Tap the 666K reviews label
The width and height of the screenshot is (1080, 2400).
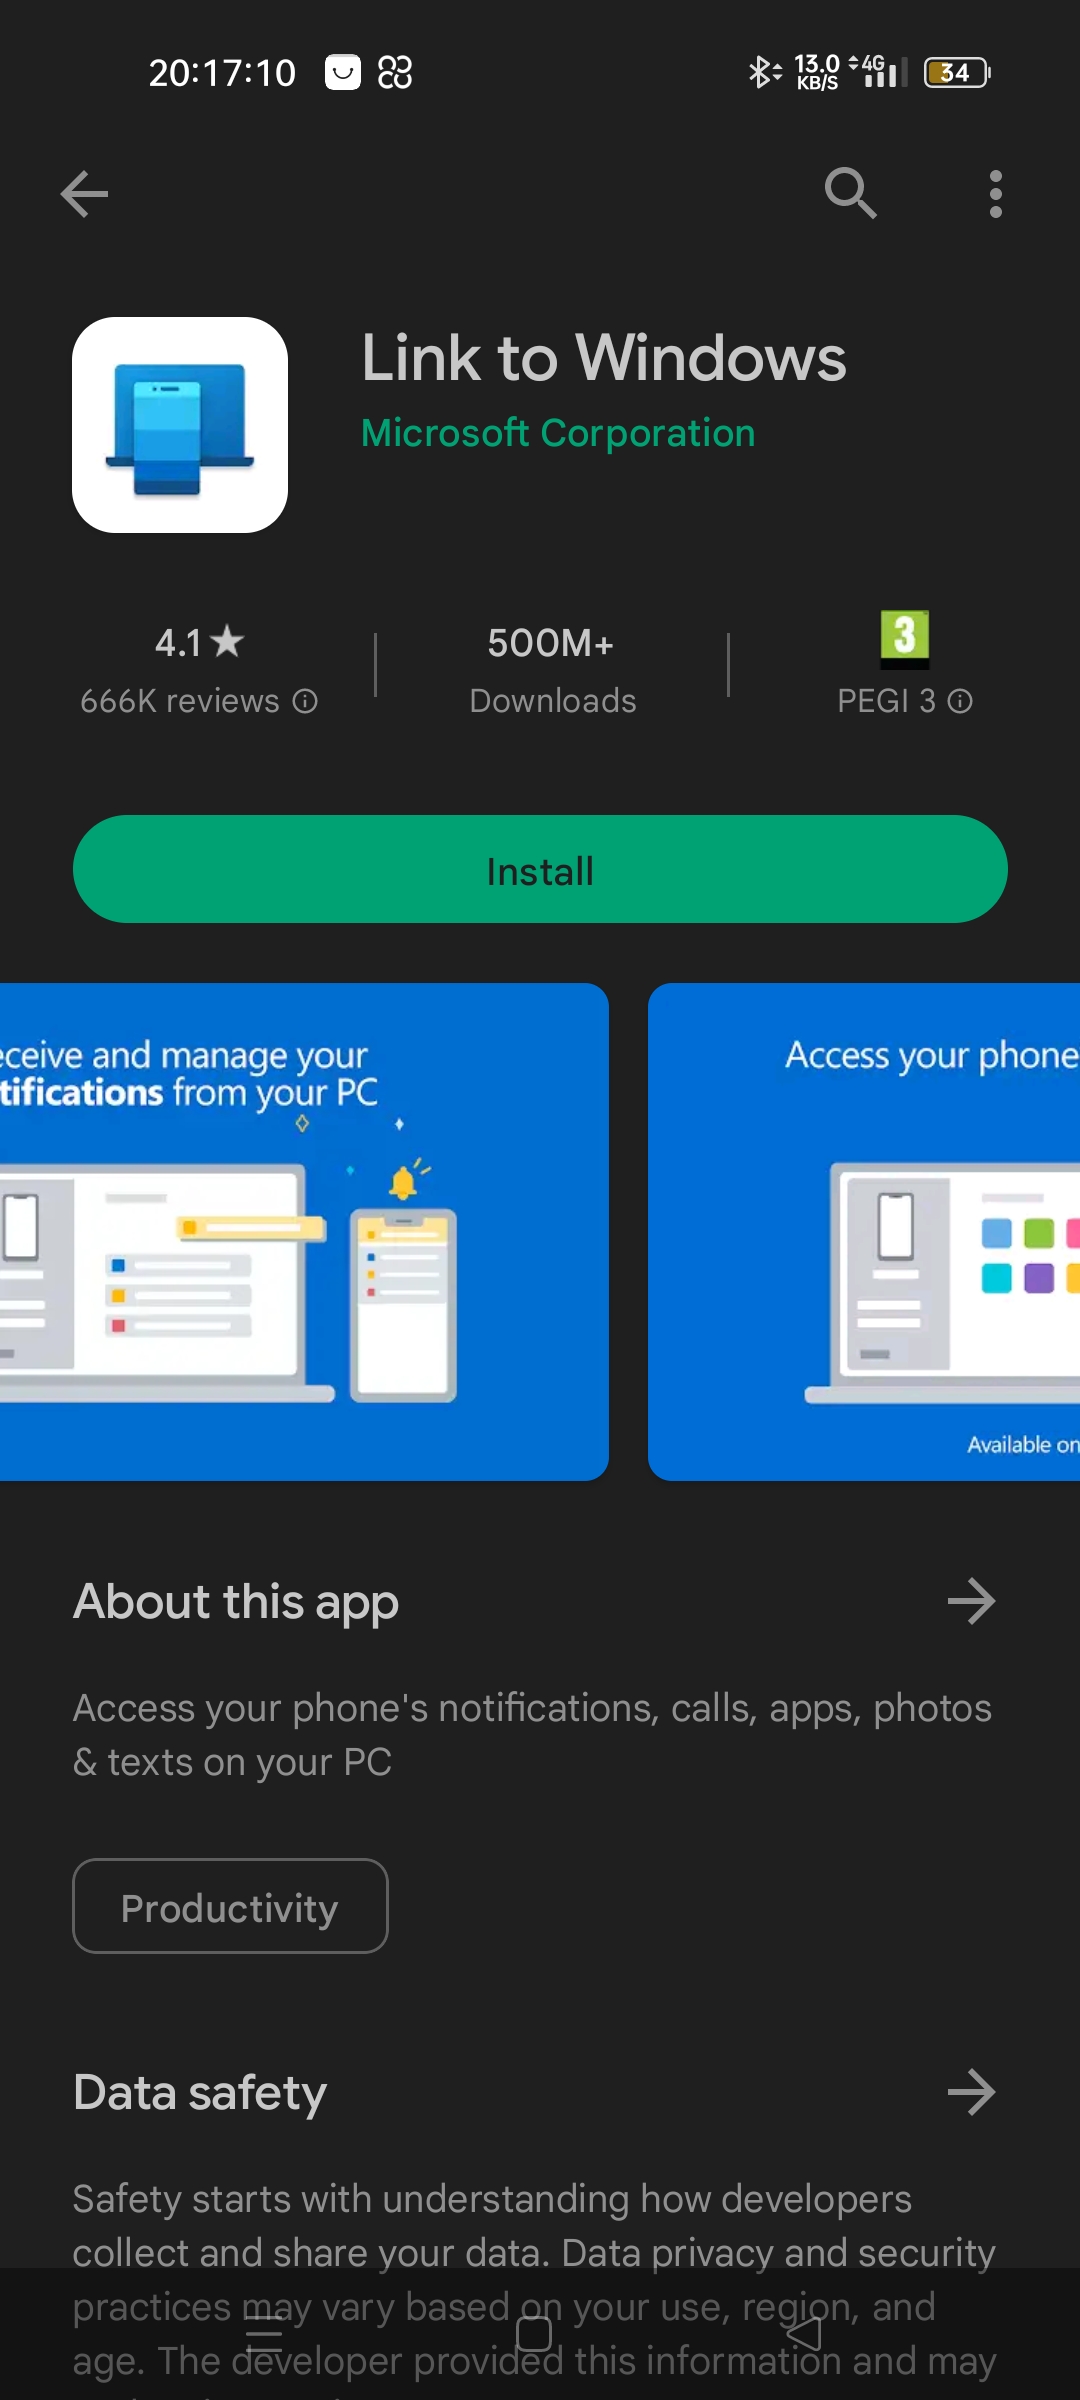tap(180, 702)
